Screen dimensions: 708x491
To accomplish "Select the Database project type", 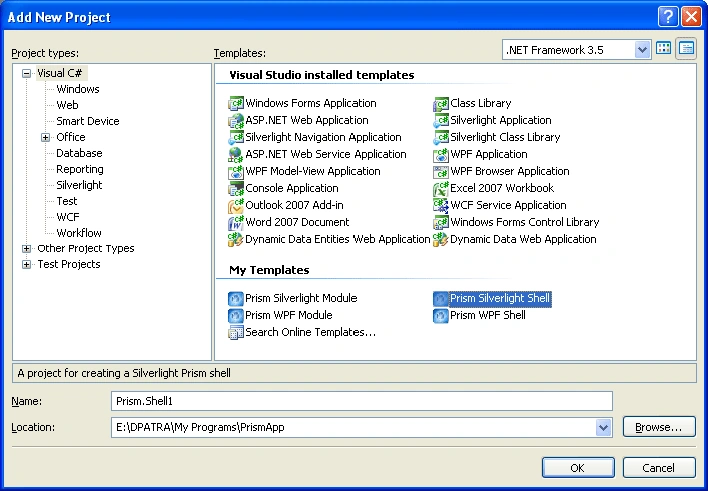I will (79, 153).
